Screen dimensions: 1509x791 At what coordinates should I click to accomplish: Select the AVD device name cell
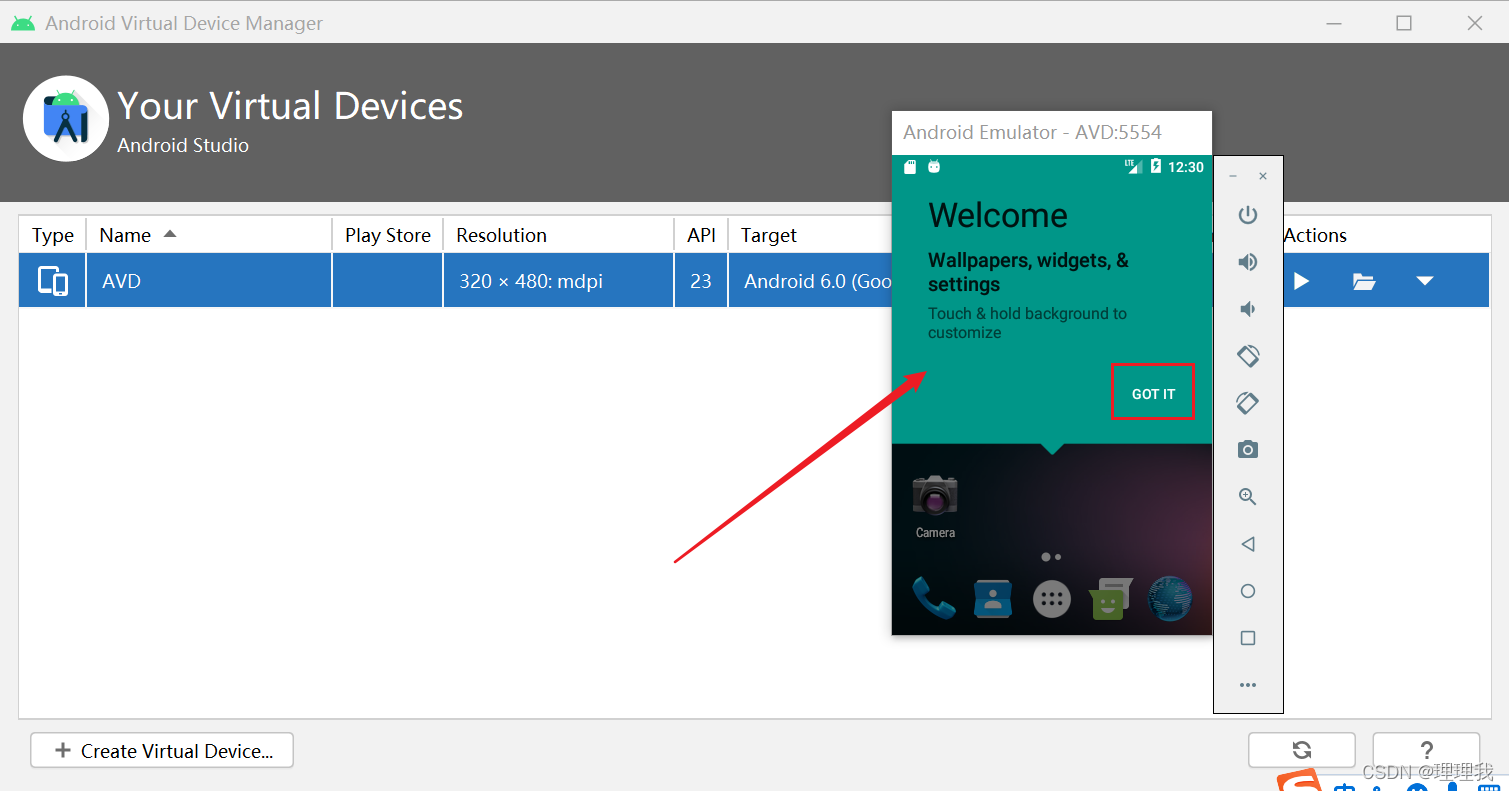[x=209, y=281]
